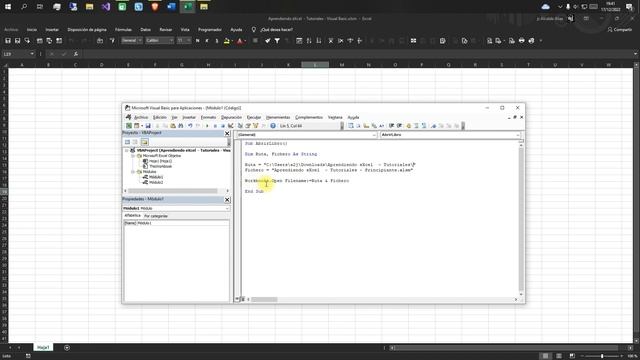This screenshot has width=640, height=360.
Task: Collapse the Módulos folder expander
Action: click(133, 172)
